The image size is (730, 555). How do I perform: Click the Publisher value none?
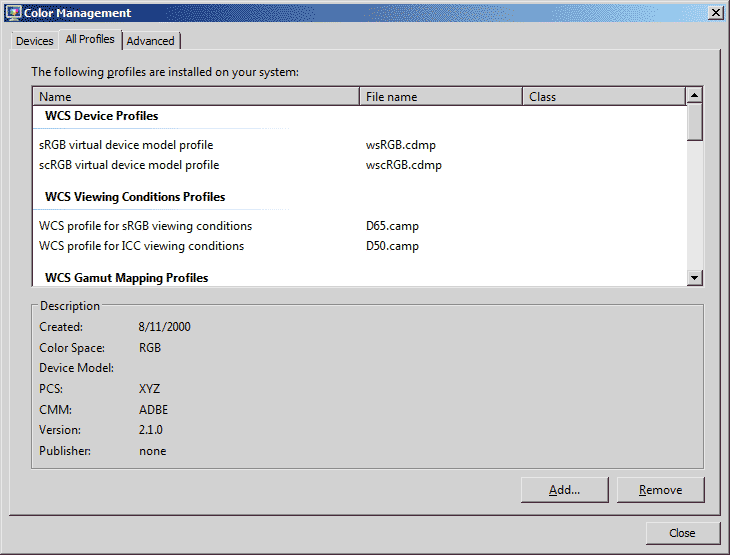coord(152,451)
